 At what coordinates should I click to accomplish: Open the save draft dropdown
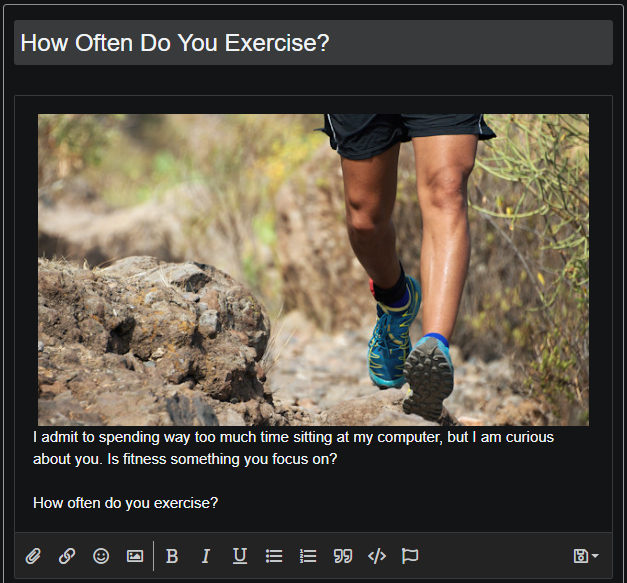pyautogui.click(x=586, y=556)
